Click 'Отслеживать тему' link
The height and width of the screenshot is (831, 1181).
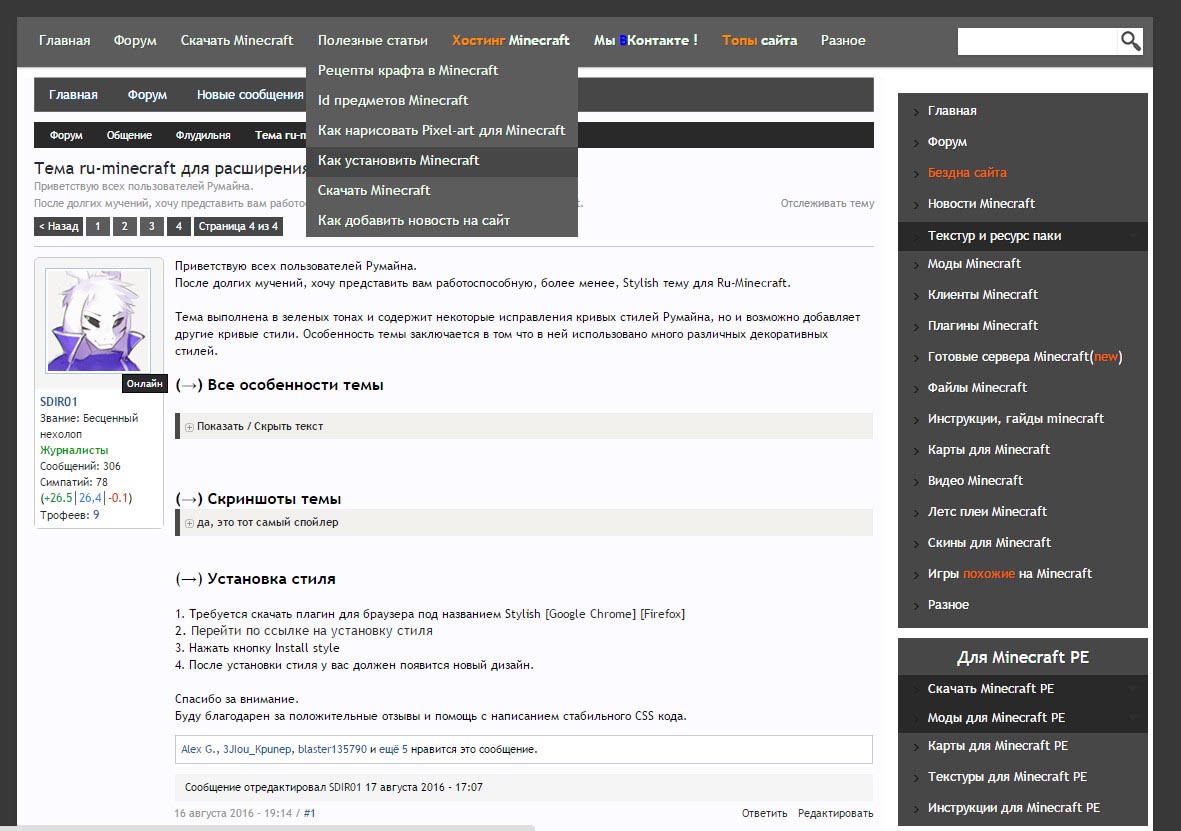827,203
